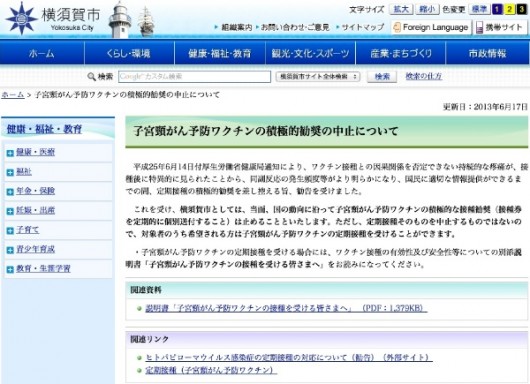Image resolution: width=530 pixels, height=384 pixels.
Task: Open ヒトパピローマウイルス感染症 external site link
Action: pyautogui.click(x=289, y=357)
